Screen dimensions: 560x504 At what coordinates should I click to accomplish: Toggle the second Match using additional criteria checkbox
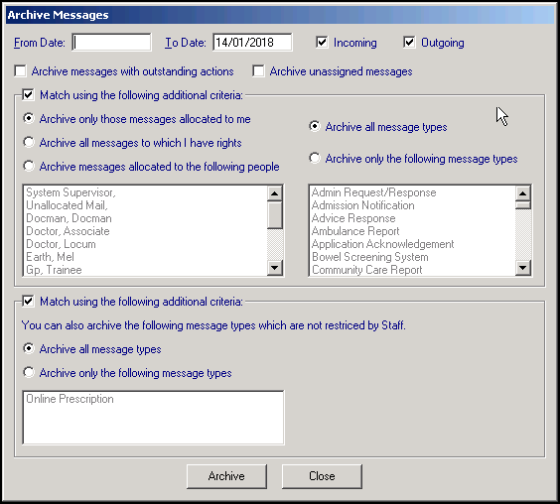[28, 301]
